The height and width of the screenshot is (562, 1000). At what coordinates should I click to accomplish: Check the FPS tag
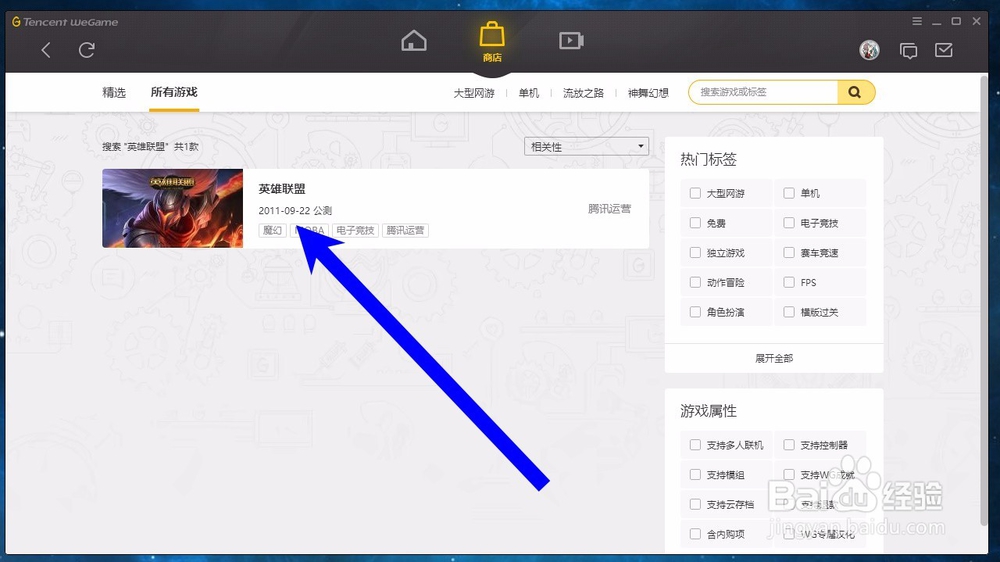789,282
